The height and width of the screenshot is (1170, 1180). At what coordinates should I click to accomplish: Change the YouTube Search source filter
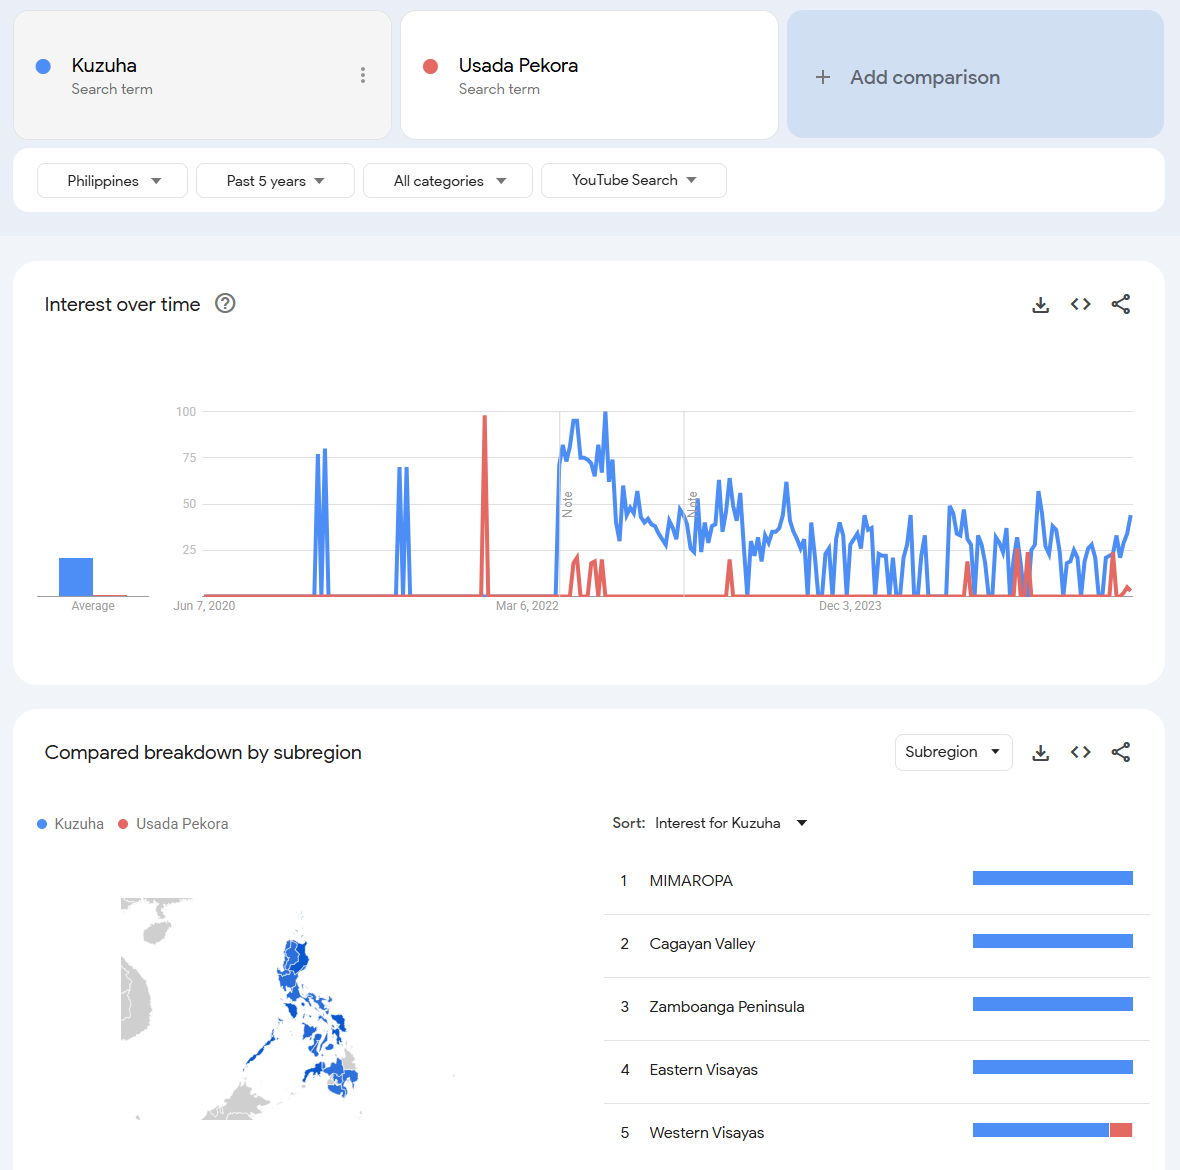pos(633,181)
